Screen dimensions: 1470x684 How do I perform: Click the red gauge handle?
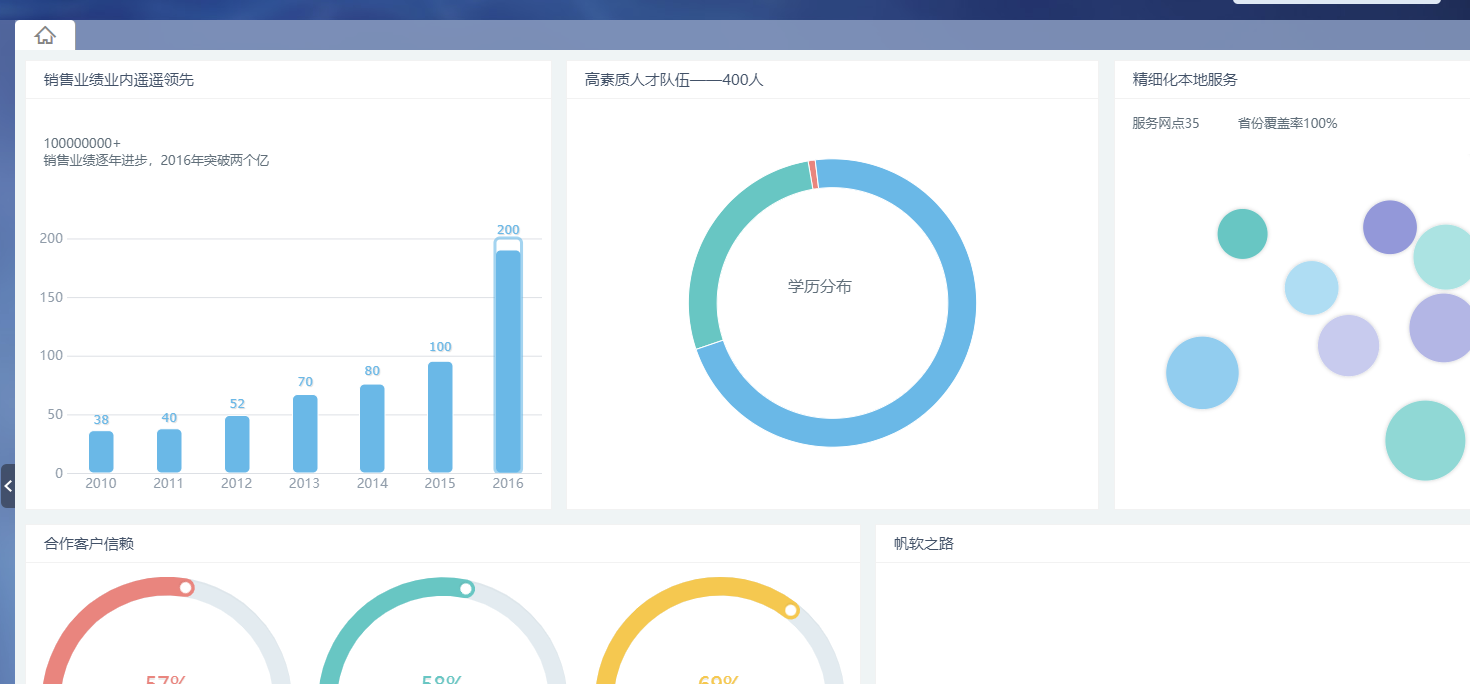point(186,588)
